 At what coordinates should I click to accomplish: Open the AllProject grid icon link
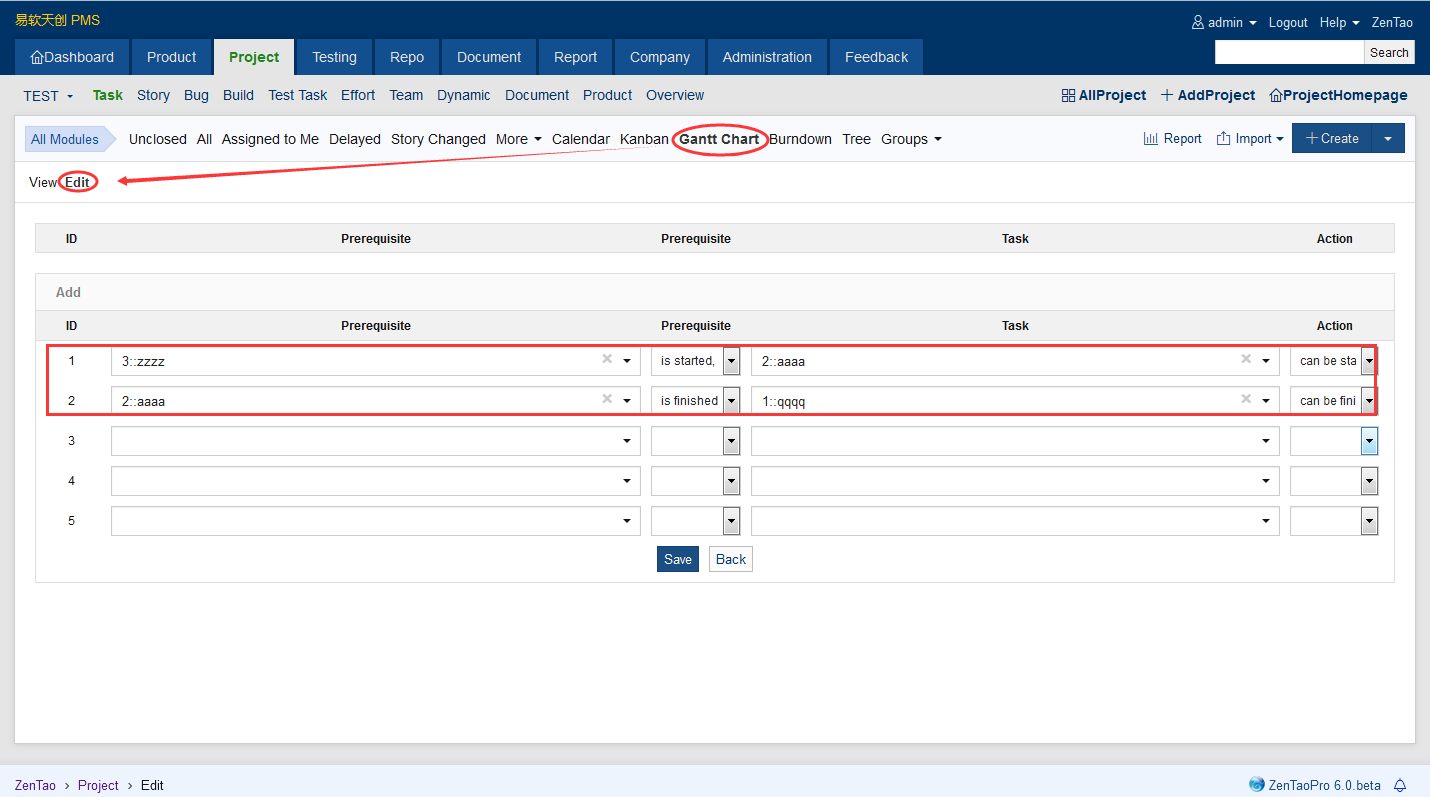click(x=1068, y=96)
